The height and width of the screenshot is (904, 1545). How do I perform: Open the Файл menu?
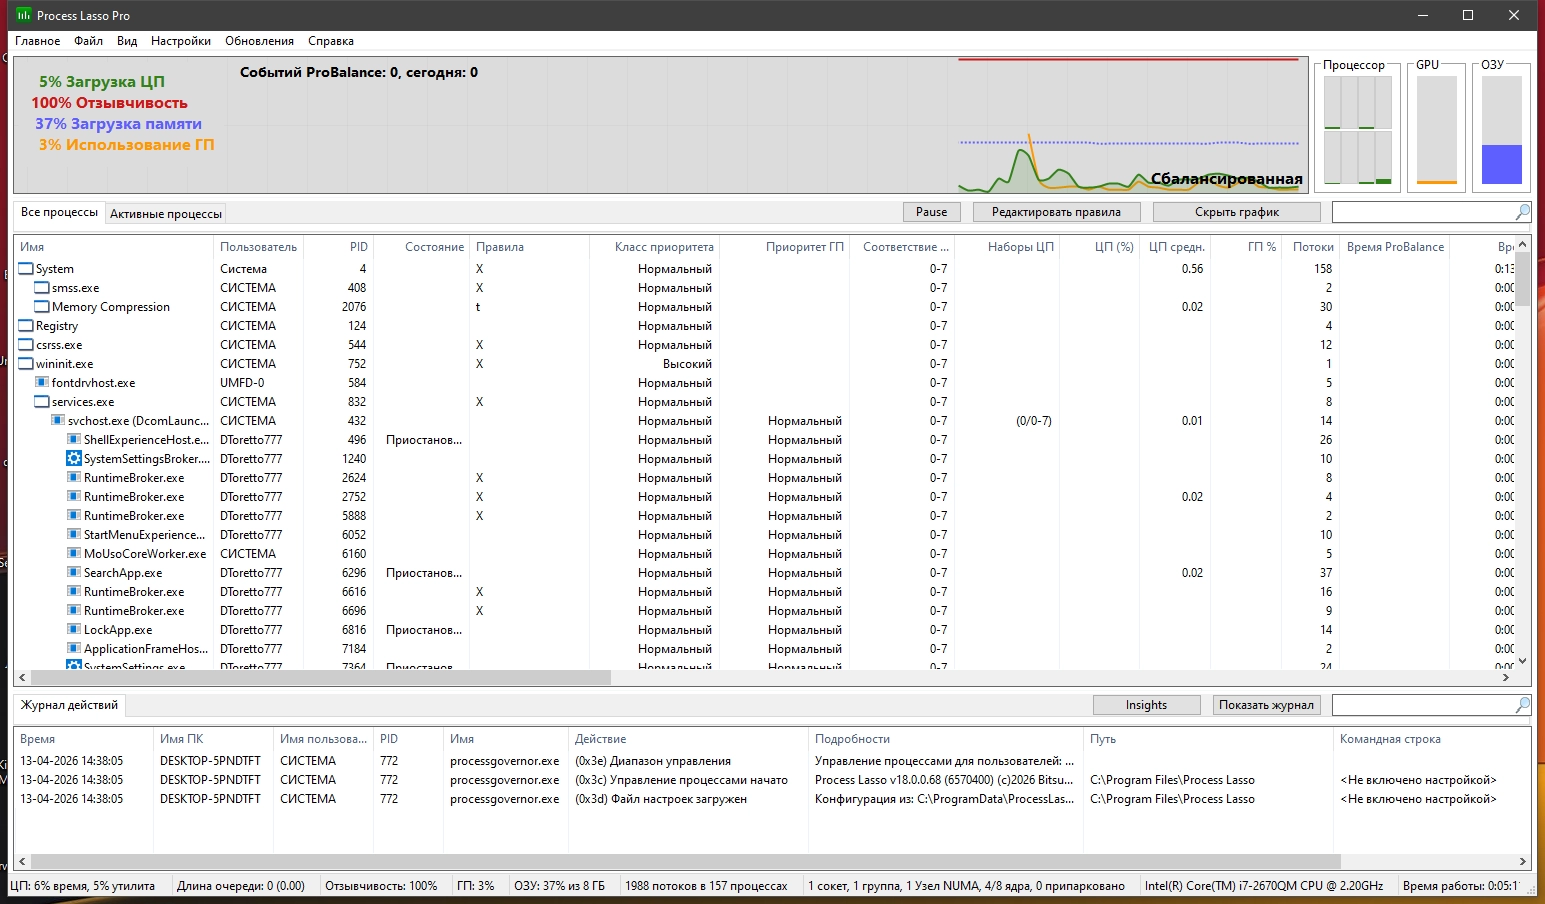89,41
